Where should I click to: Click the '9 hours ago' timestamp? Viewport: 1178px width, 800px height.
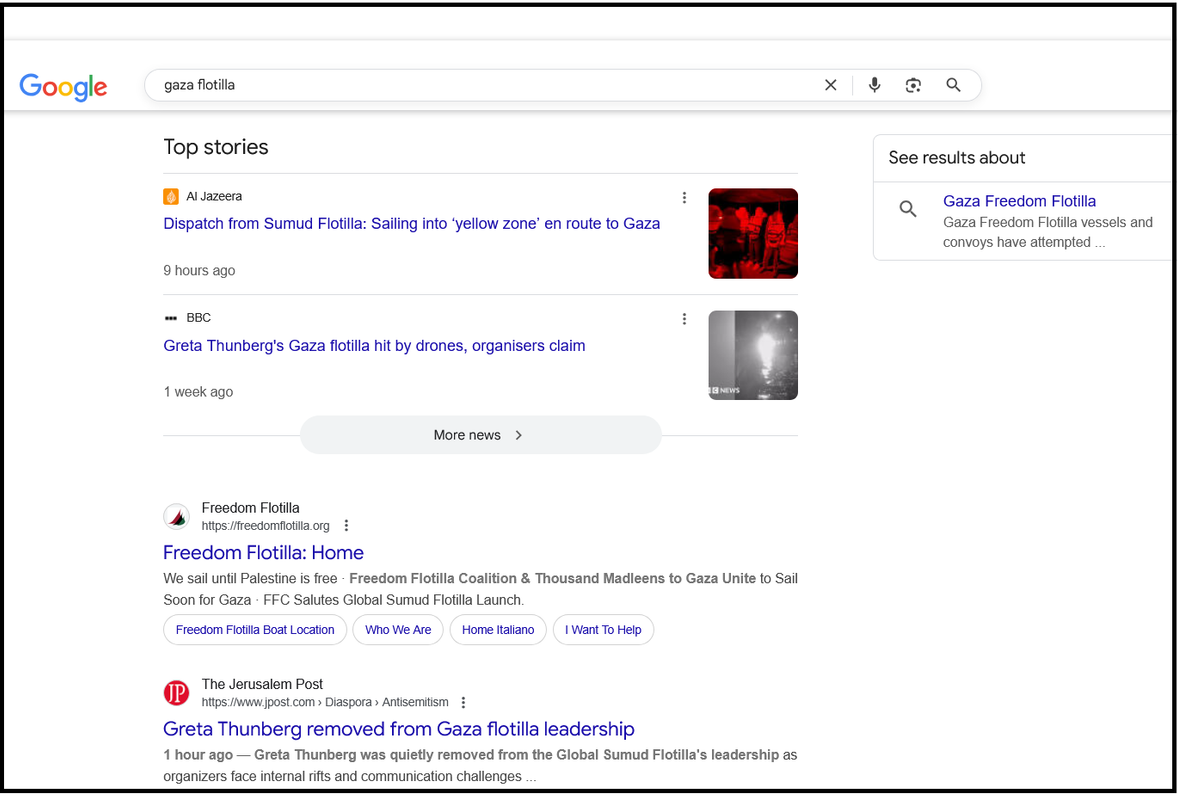tap(199, 270)
